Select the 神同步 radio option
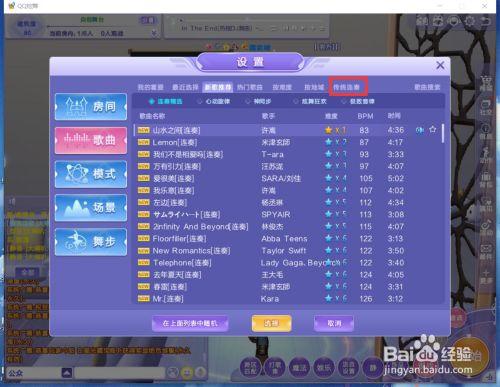 click(258, 101)
